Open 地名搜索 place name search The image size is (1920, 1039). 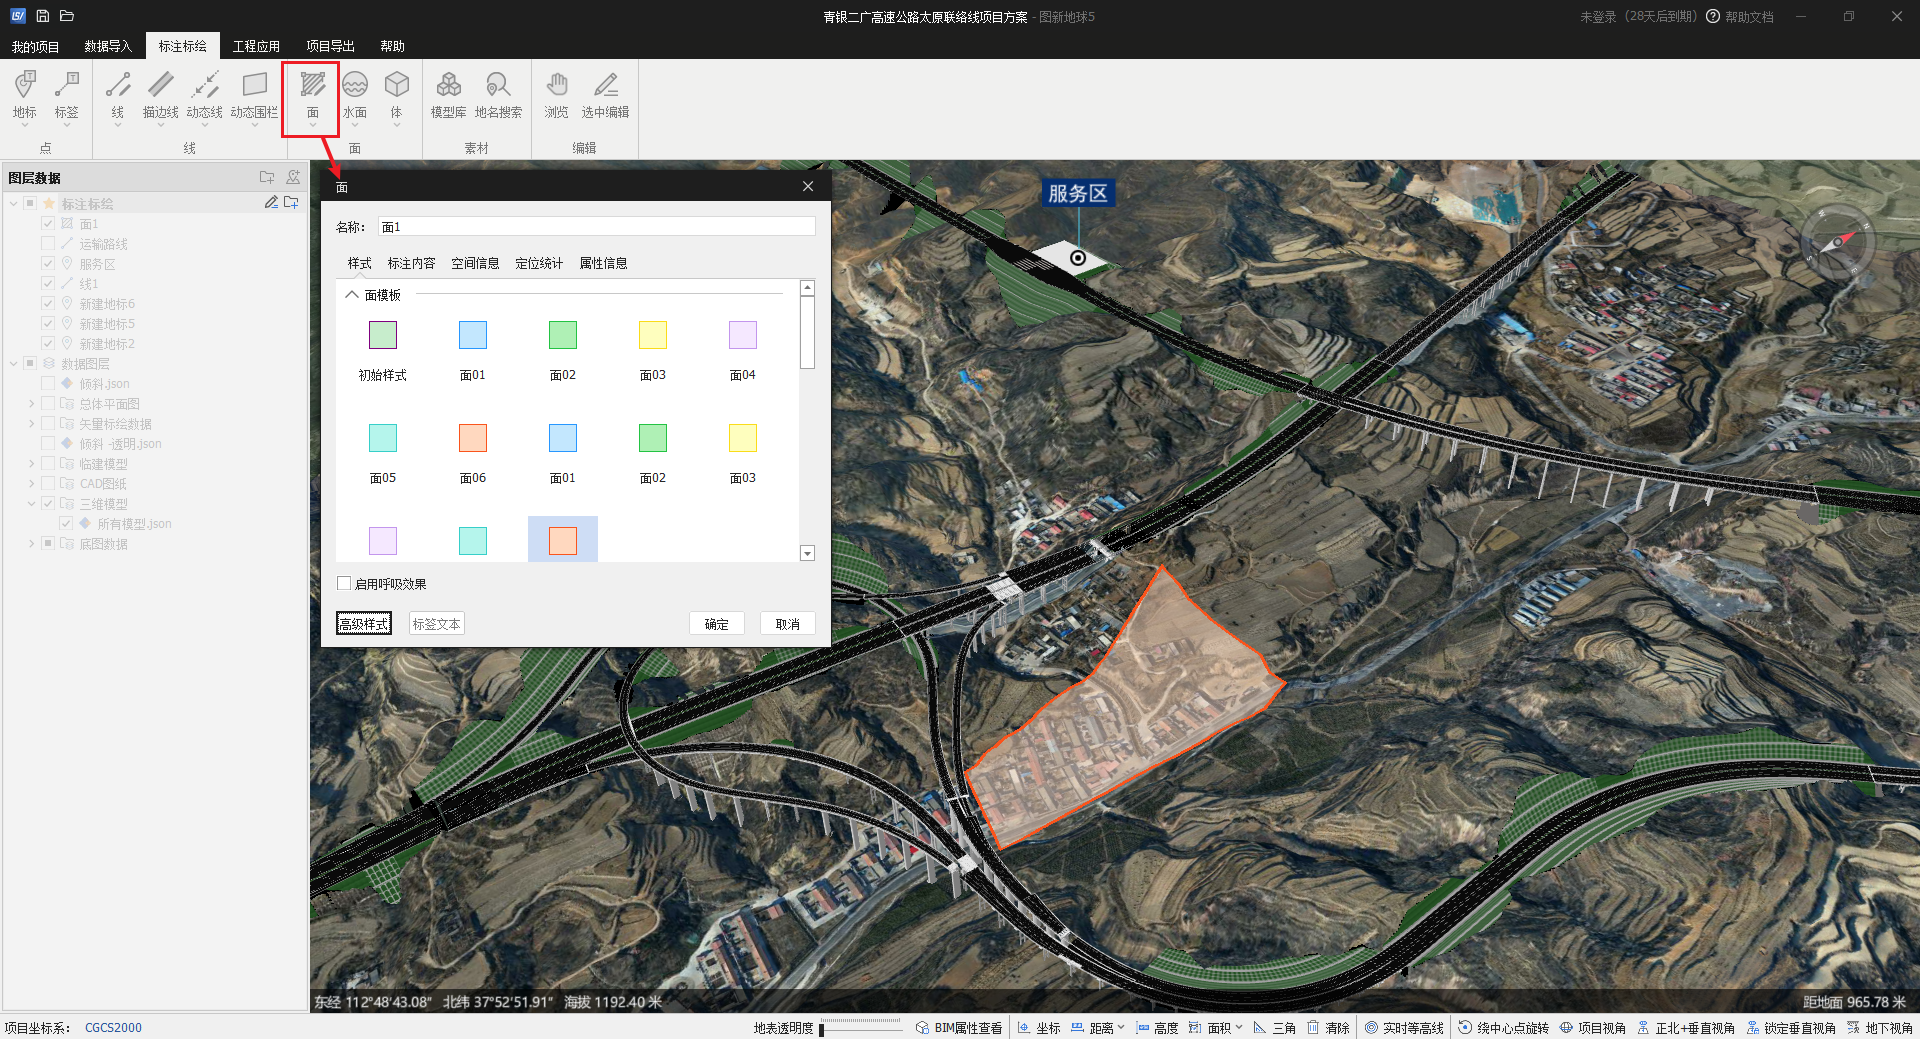click(498, 95)
